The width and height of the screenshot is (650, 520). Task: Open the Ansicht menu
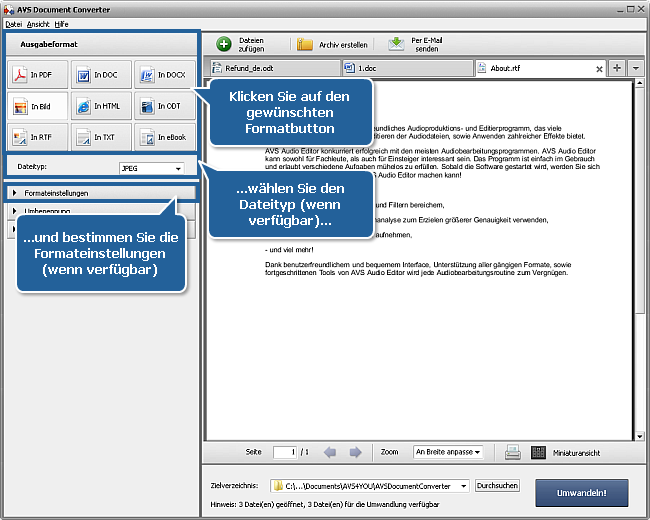coord(38,24)
